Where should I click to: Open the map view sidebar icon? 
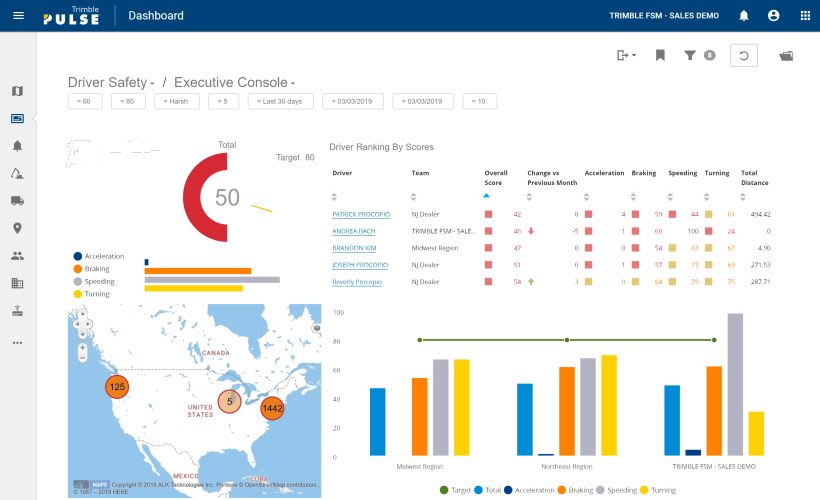coord(17,91)
